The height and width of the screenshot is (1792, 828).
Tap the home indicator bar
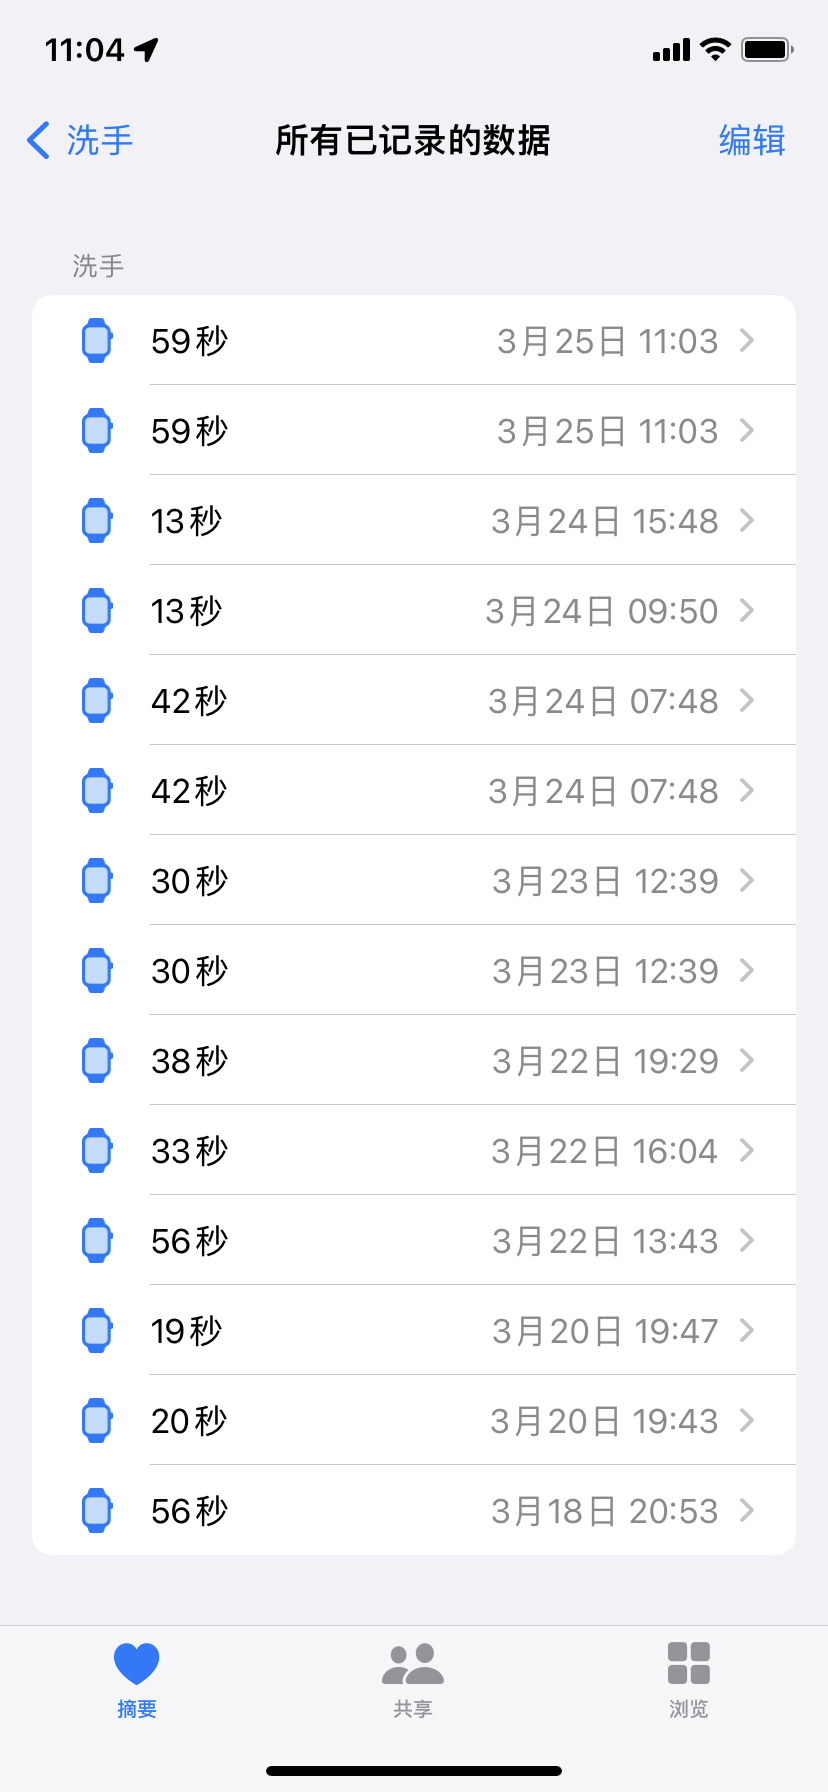[x=414, y=1770]
